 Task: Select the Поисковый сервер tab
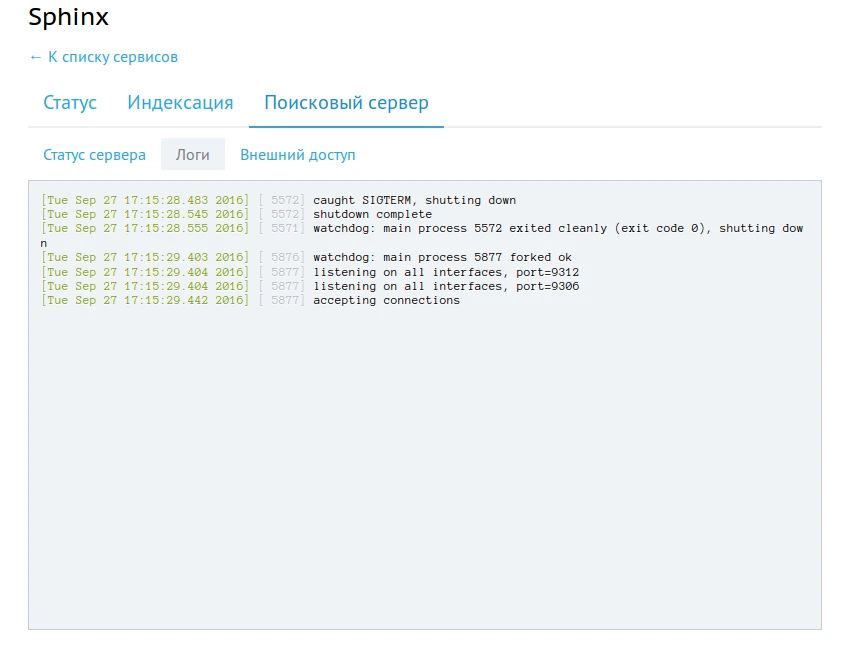(x=346, y=103)
